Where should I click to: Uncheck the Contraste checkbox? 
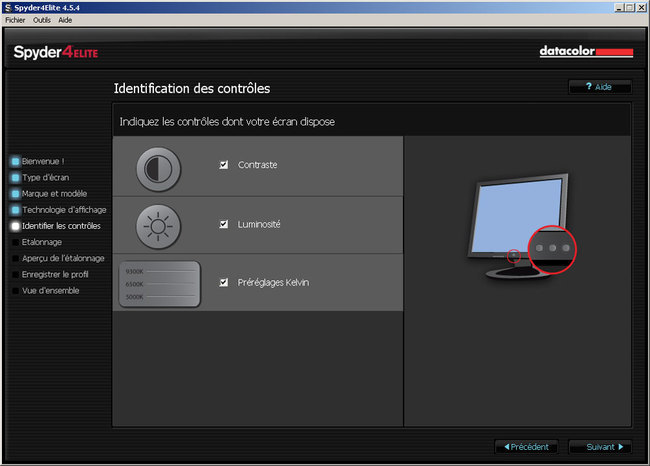point(223,165)
